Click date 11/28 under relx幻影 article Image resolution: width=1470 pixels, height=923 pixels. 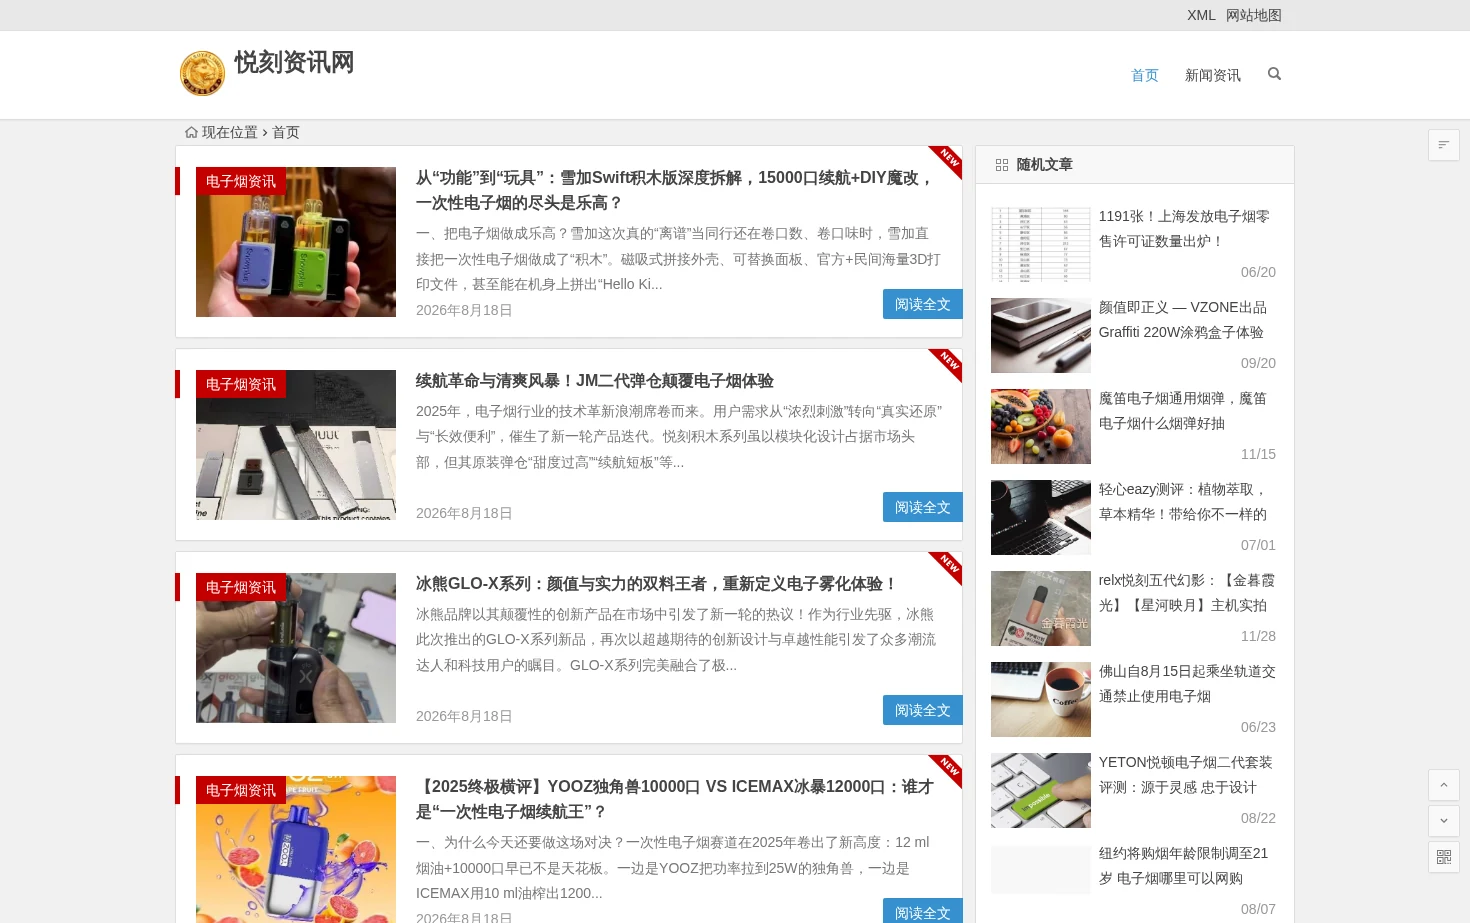point(1258,636)
